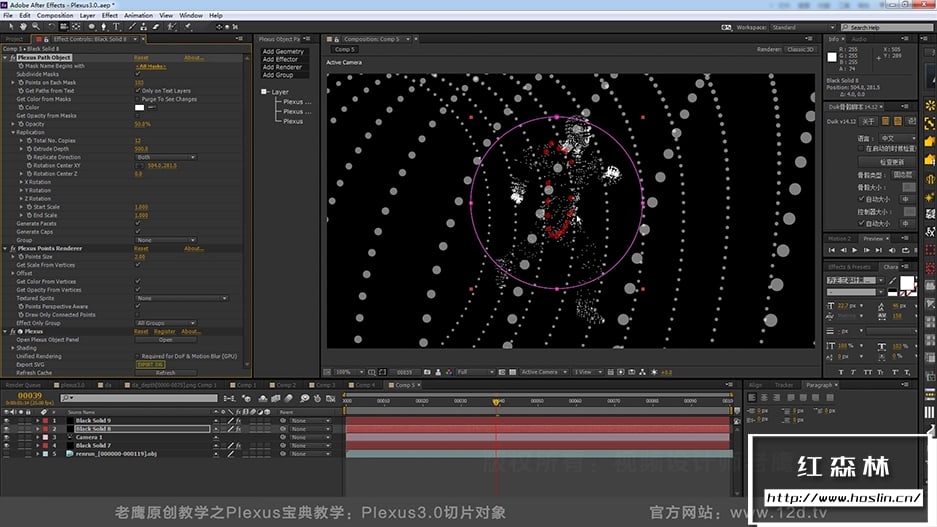Hide the Black Solid 9 layer
937x527 pixels.
point(7,421)
